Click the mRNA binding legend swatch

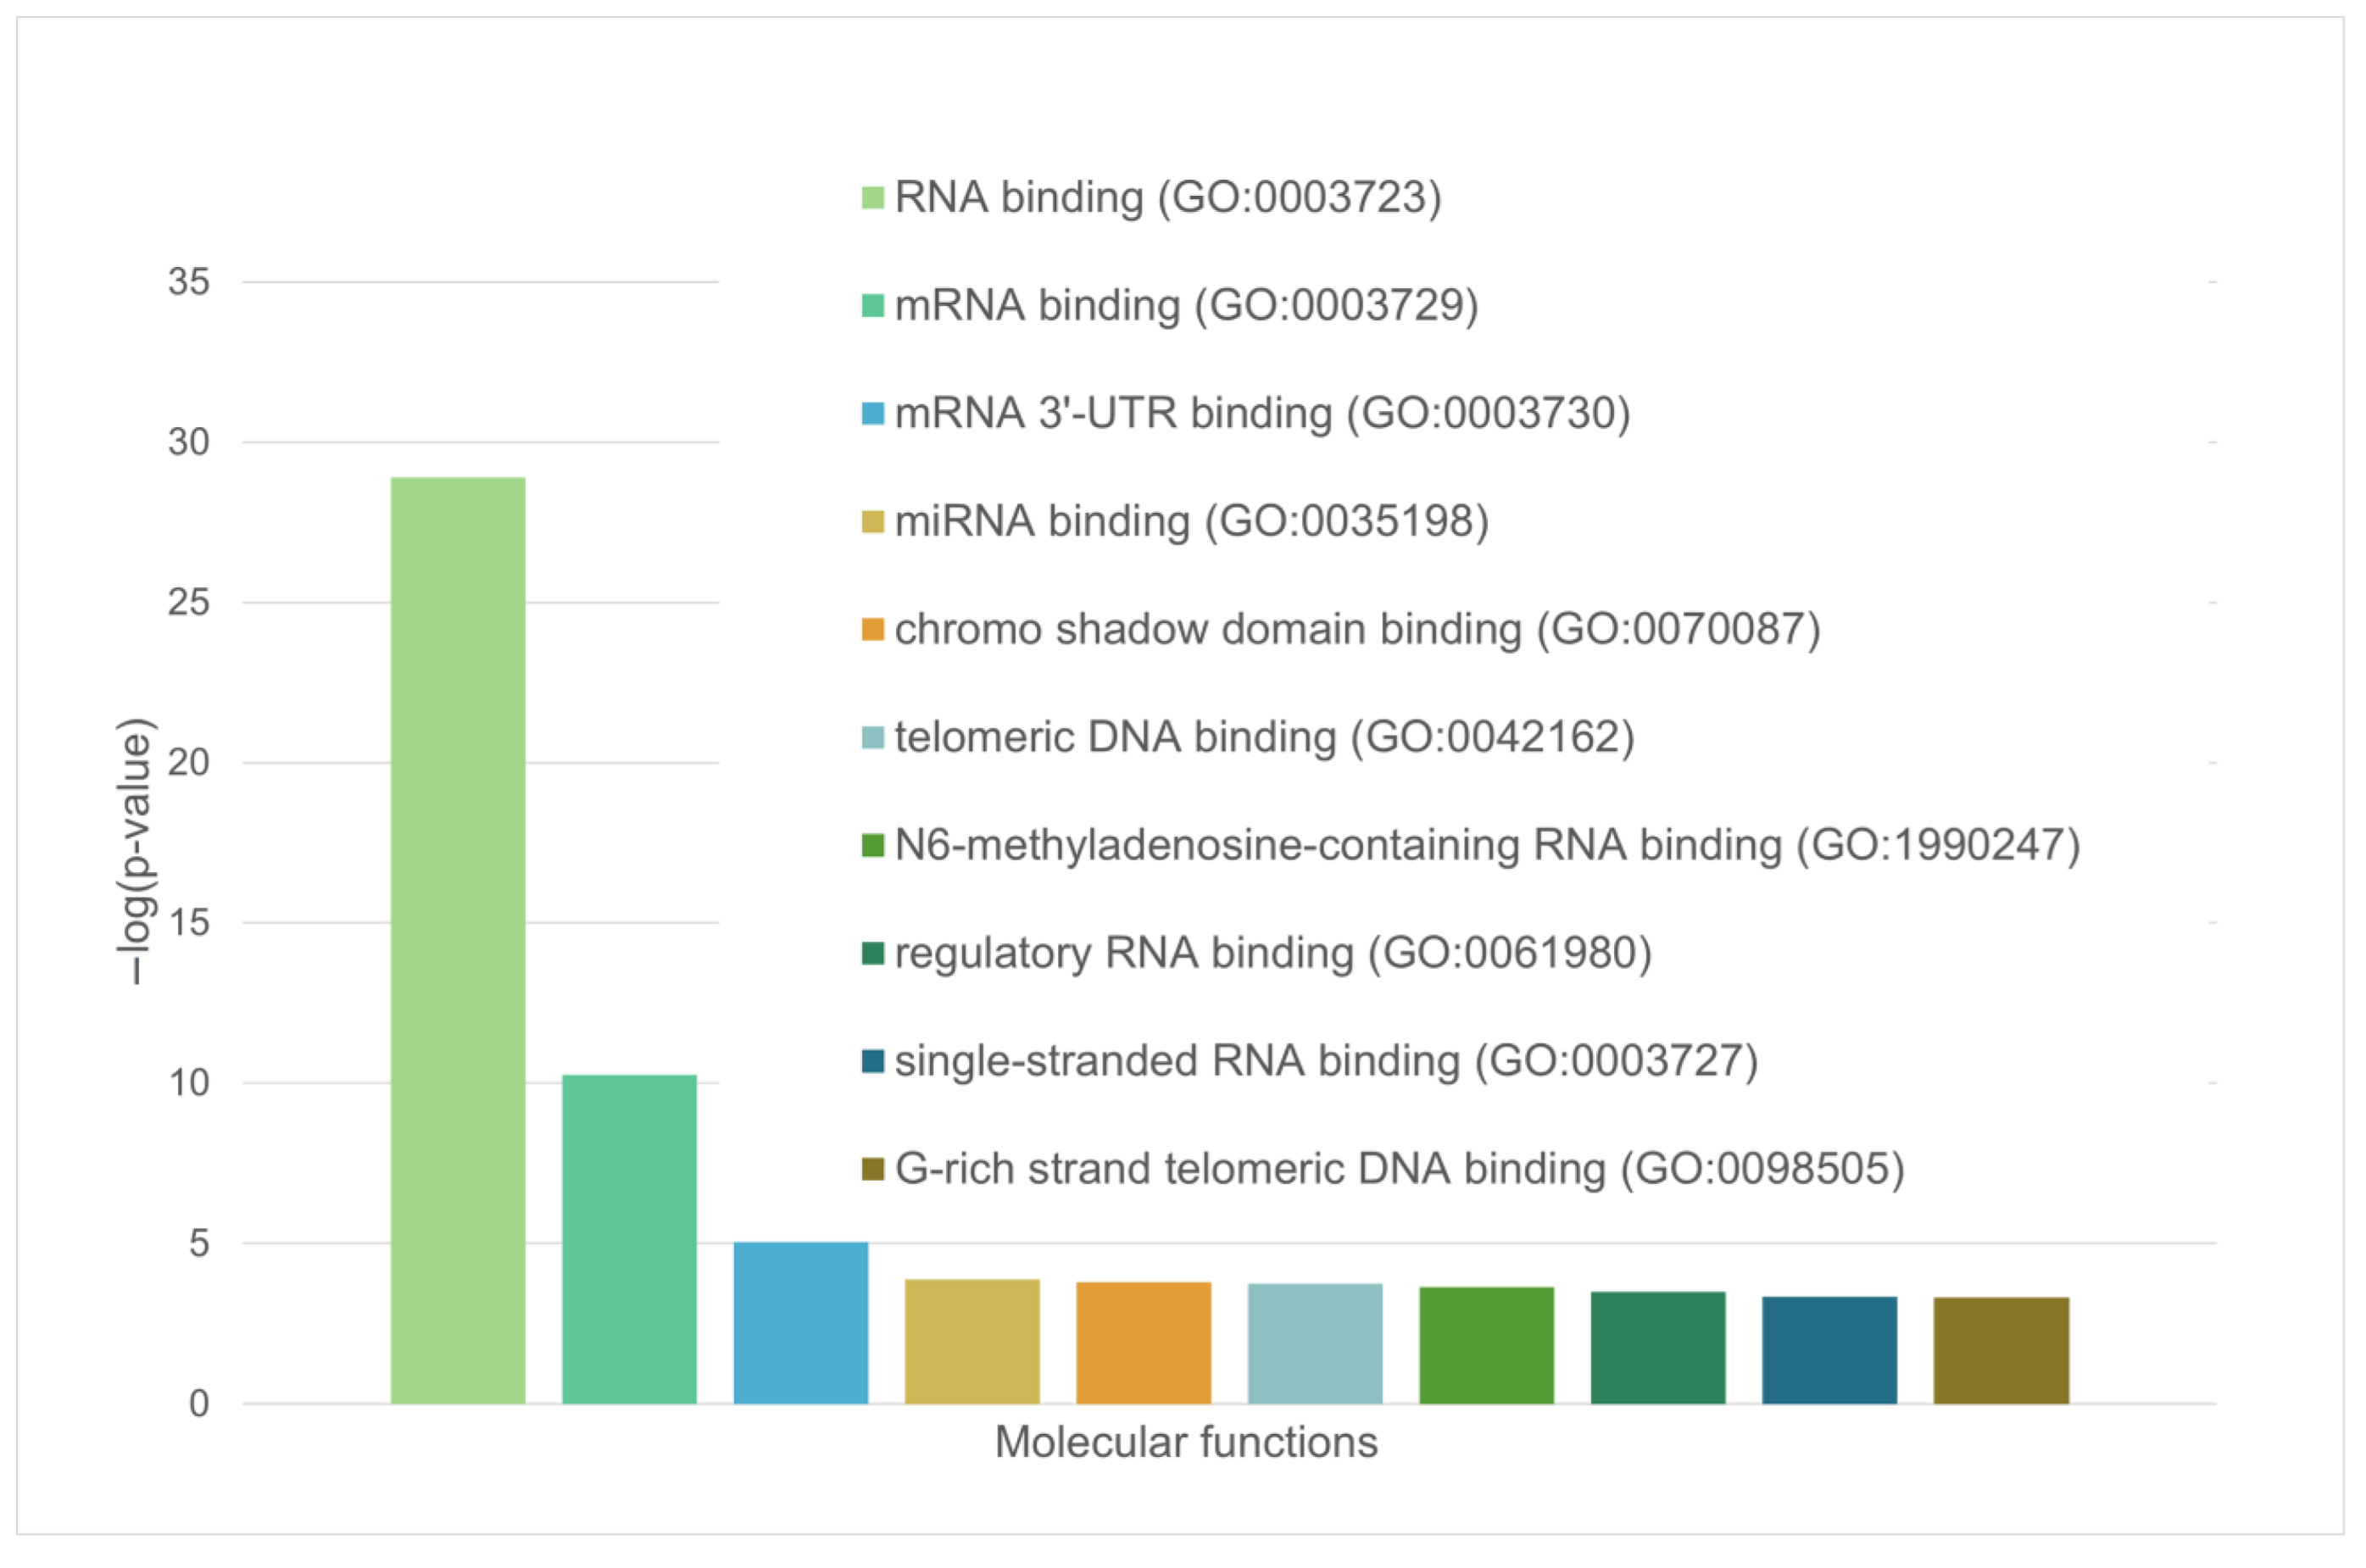click(872, 306)
